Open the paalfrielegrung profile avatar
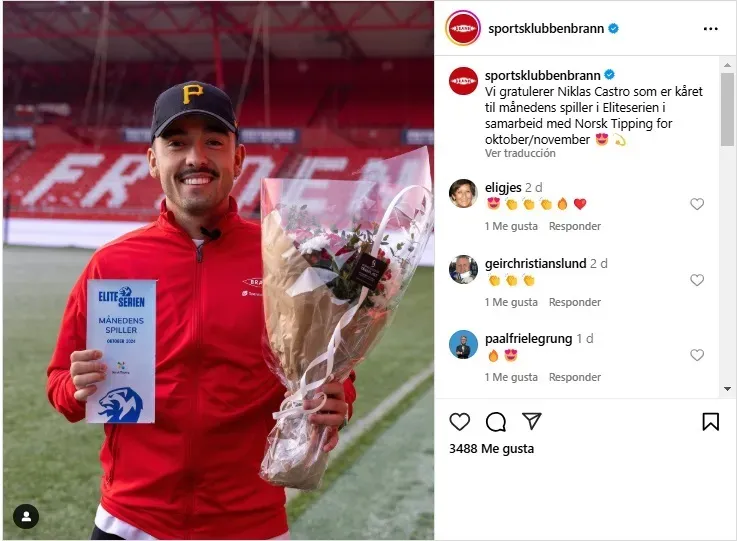 tap(463, 344)
